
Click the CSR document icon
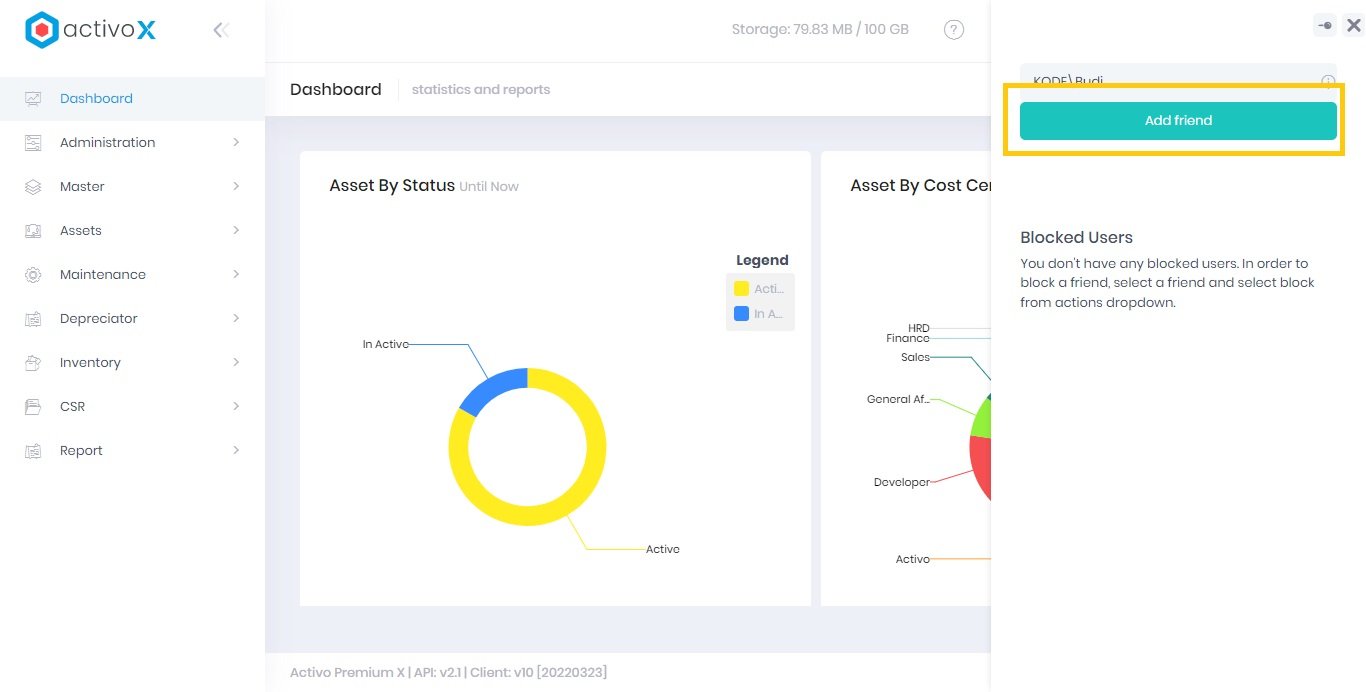click(x=33, y=406)
